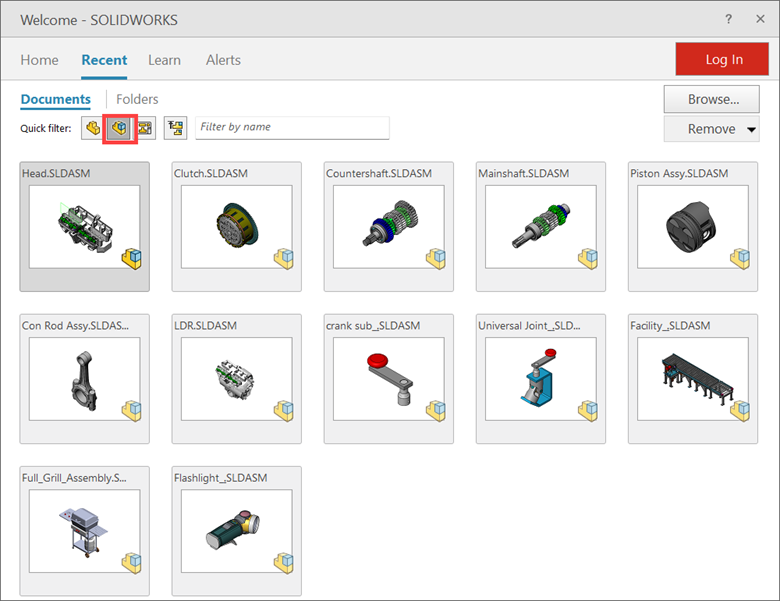The width and height of the screenshot is (780, 601).
Task: Click assembly icon on Mainshaft.SLDASM card
Action: 588,259
